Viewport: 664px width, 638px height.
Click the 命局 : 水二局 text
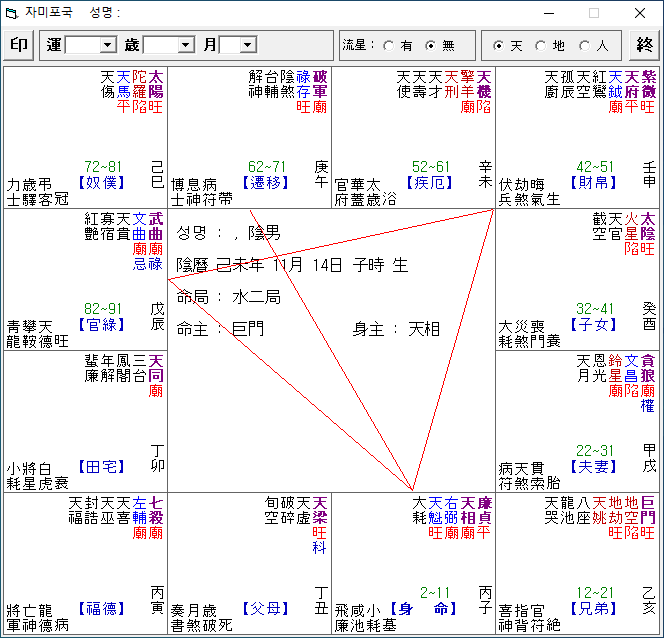point(229,297)
